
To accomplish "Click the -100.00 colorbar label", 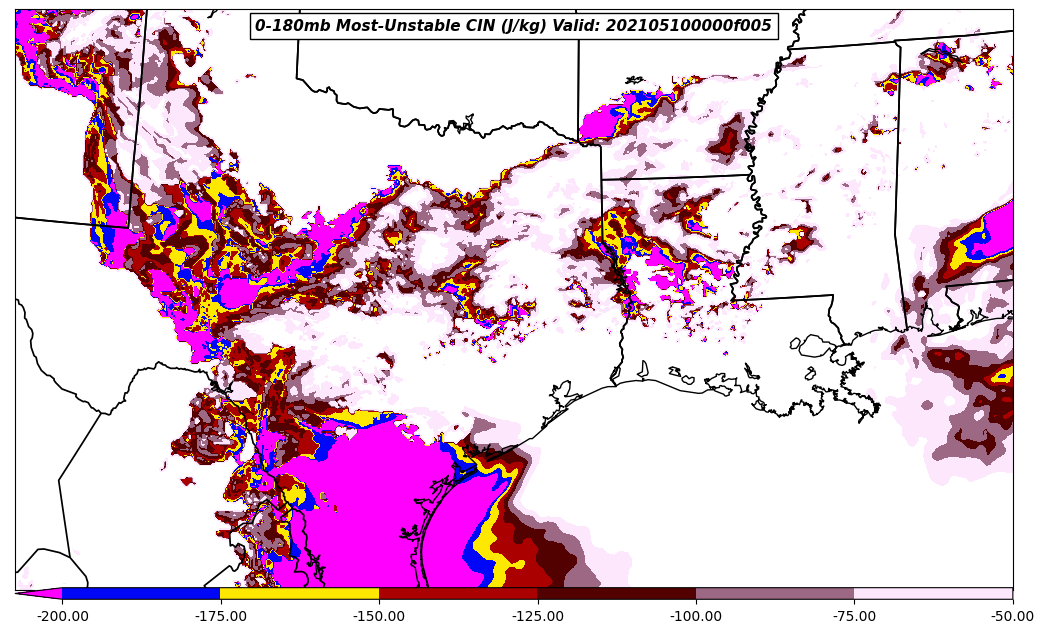I will (696, 616).
